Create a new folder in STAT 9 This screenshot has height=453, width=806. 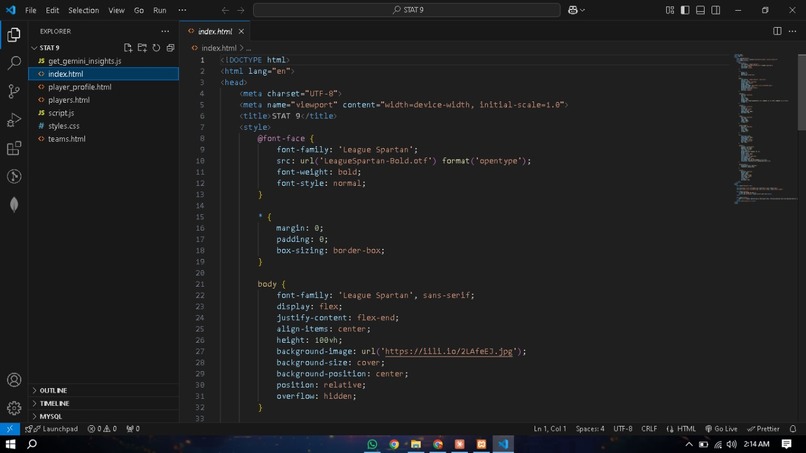tap(142, 48)
